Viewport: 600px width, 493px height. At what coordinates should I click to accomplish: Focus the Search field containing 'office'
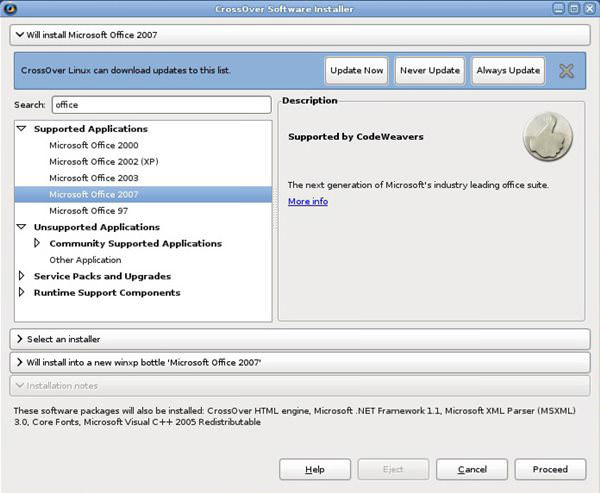point(161,105)
